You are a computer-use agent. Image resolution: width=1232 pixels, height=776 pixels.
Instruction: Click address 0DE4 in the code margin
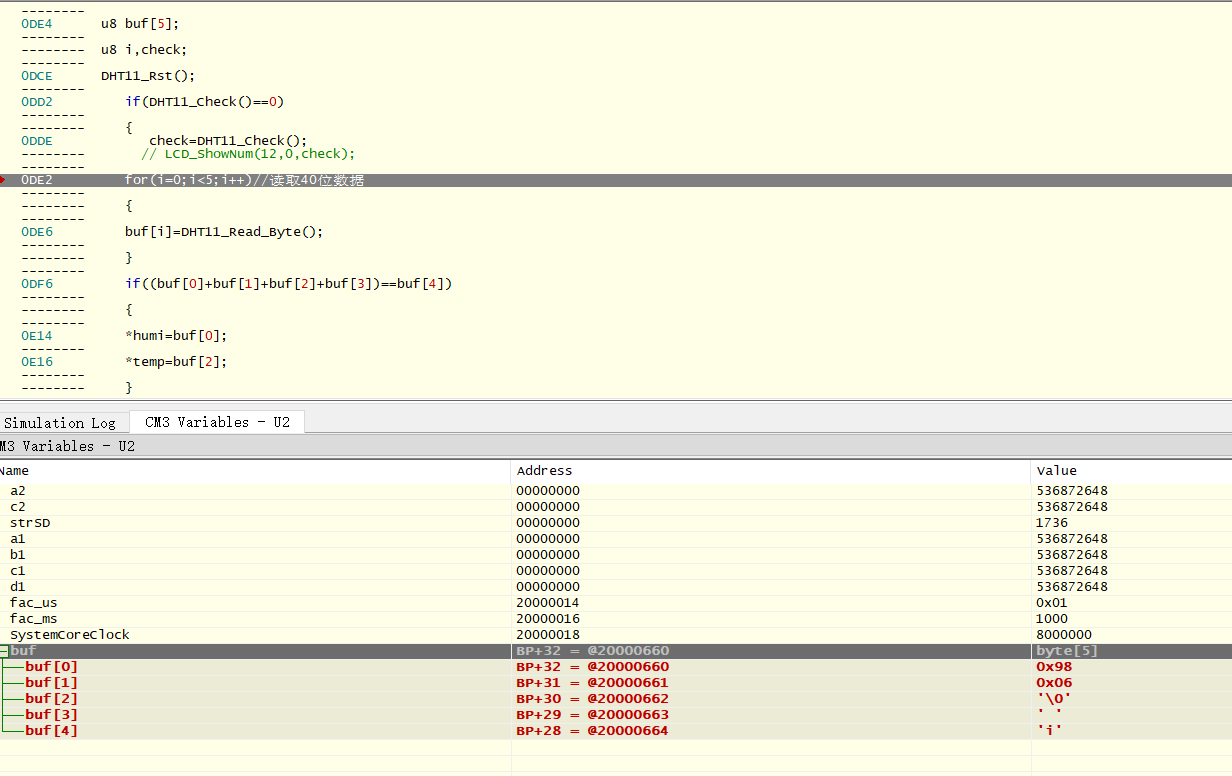coord(37,24)
